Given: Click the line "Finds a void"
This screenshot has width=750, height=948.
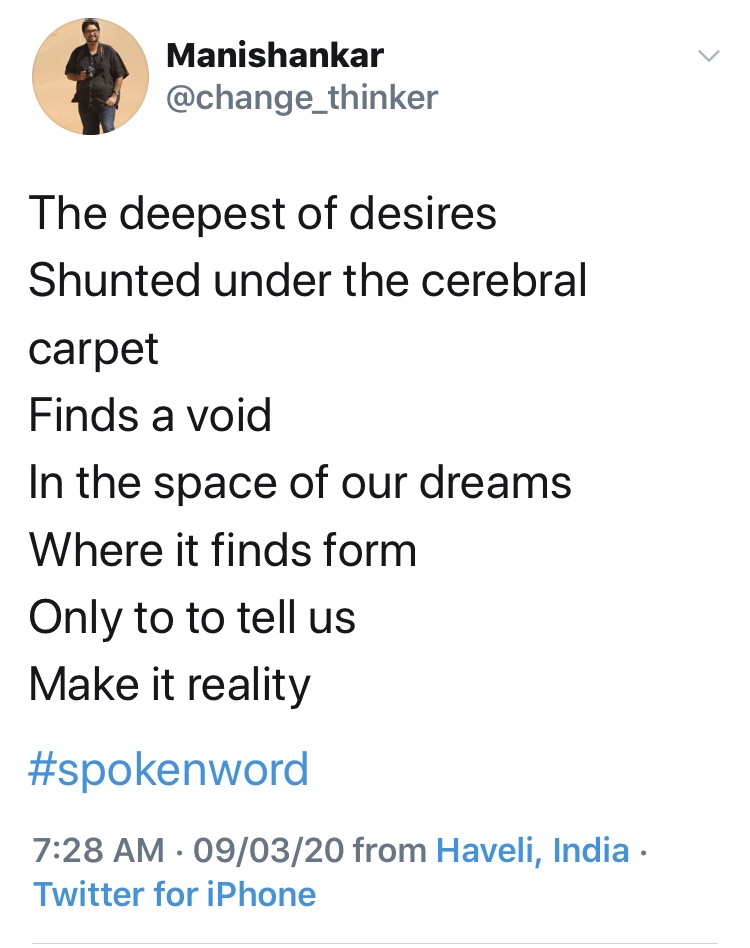Looking at the screenshot, I should pyautogui.click(x=150, y=415).
